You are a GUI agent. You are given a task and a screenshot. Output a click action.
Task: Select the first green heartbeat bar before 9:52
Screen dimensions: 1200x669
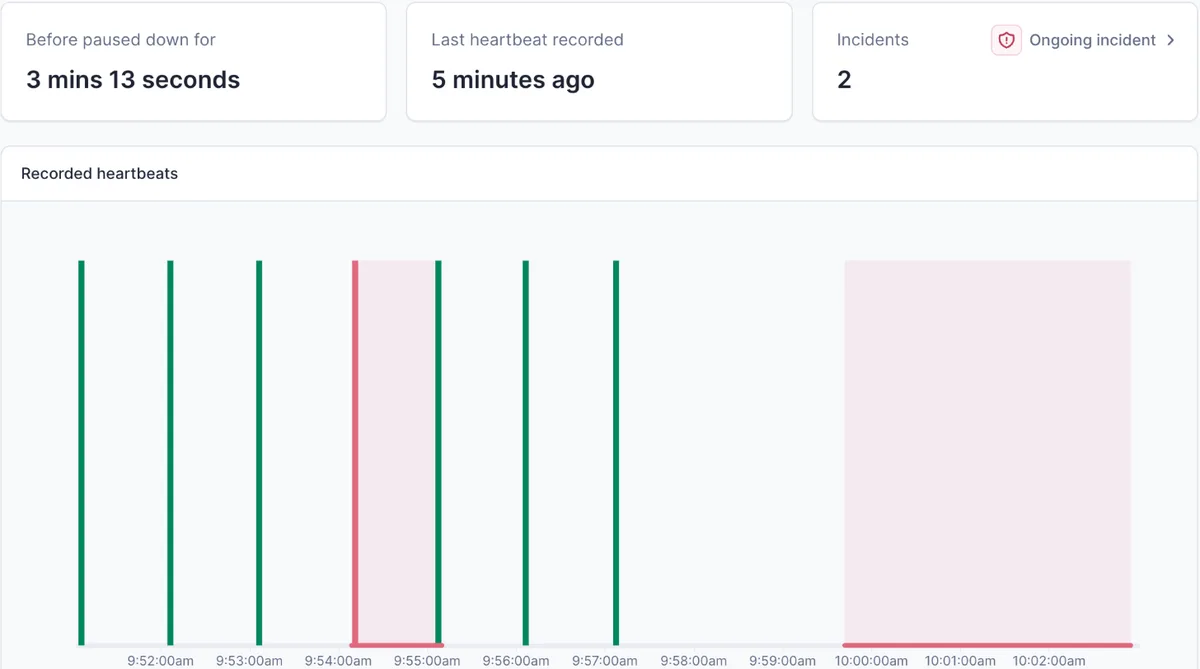point(81,453)
